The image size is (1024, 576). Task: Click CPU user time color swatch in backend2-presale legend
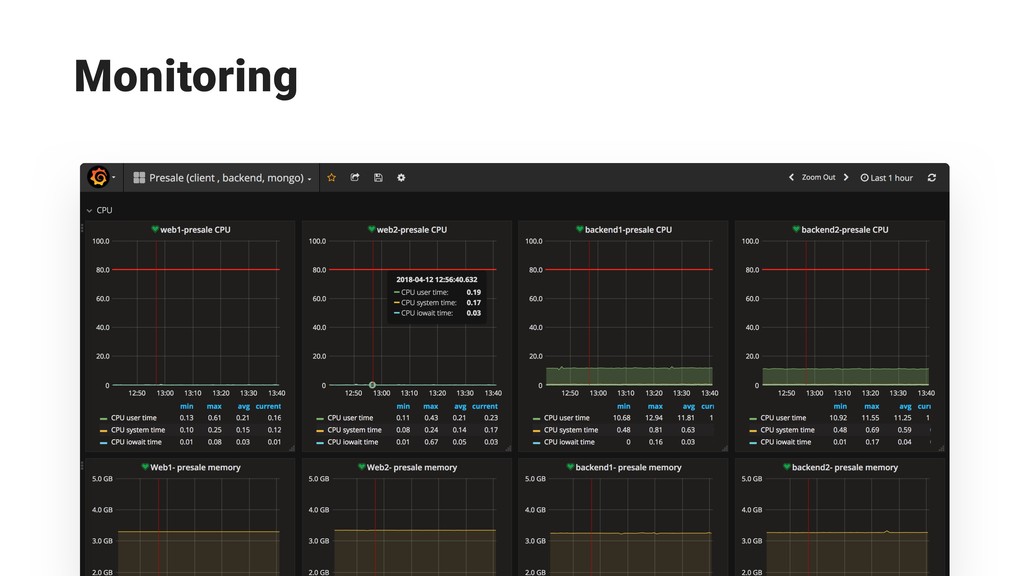pos(753,418)
